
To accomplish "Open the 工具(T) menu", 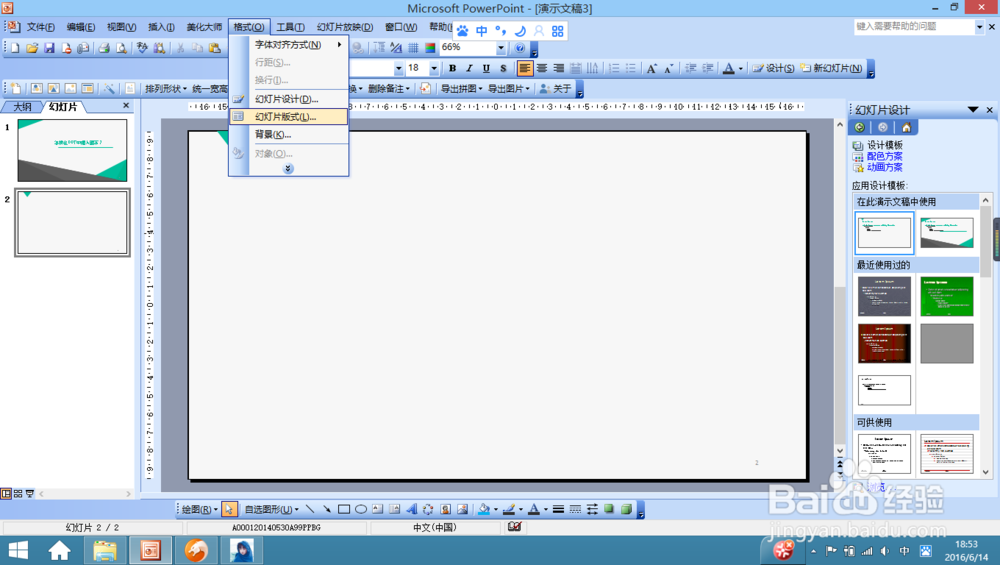I will point(290,27).
